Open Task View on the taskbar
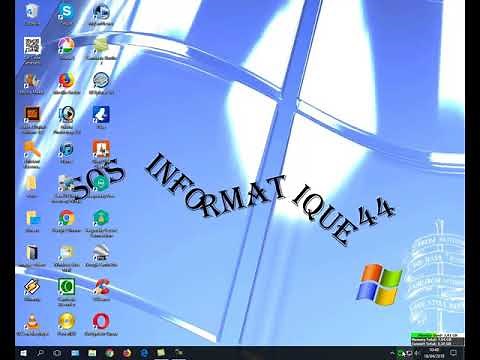Viewport: 480px width, 360px height. coord(57,353)
